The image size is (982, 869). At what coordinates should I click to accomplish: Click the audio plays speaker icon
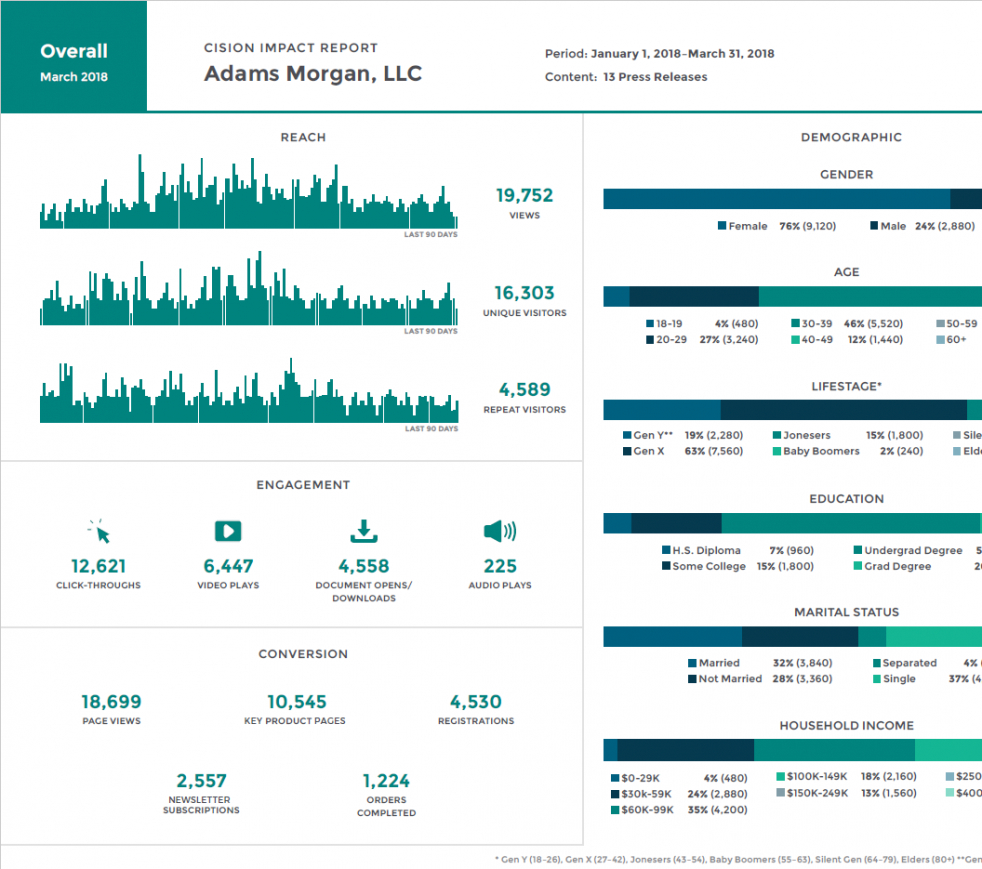[500, 531]
